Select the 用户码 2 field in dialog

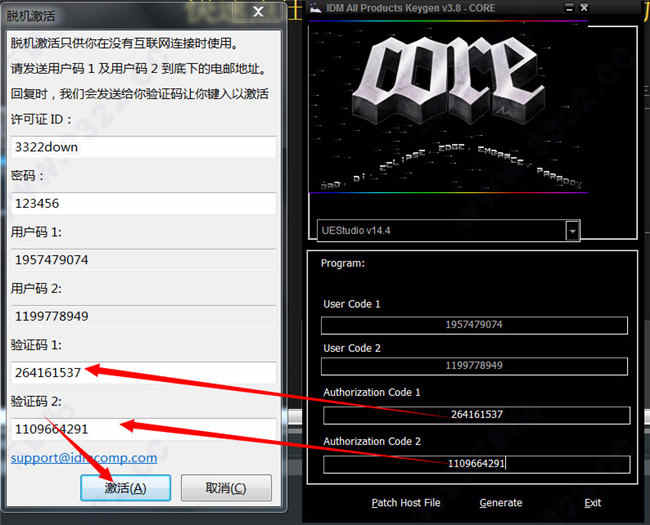pos(143,316)
